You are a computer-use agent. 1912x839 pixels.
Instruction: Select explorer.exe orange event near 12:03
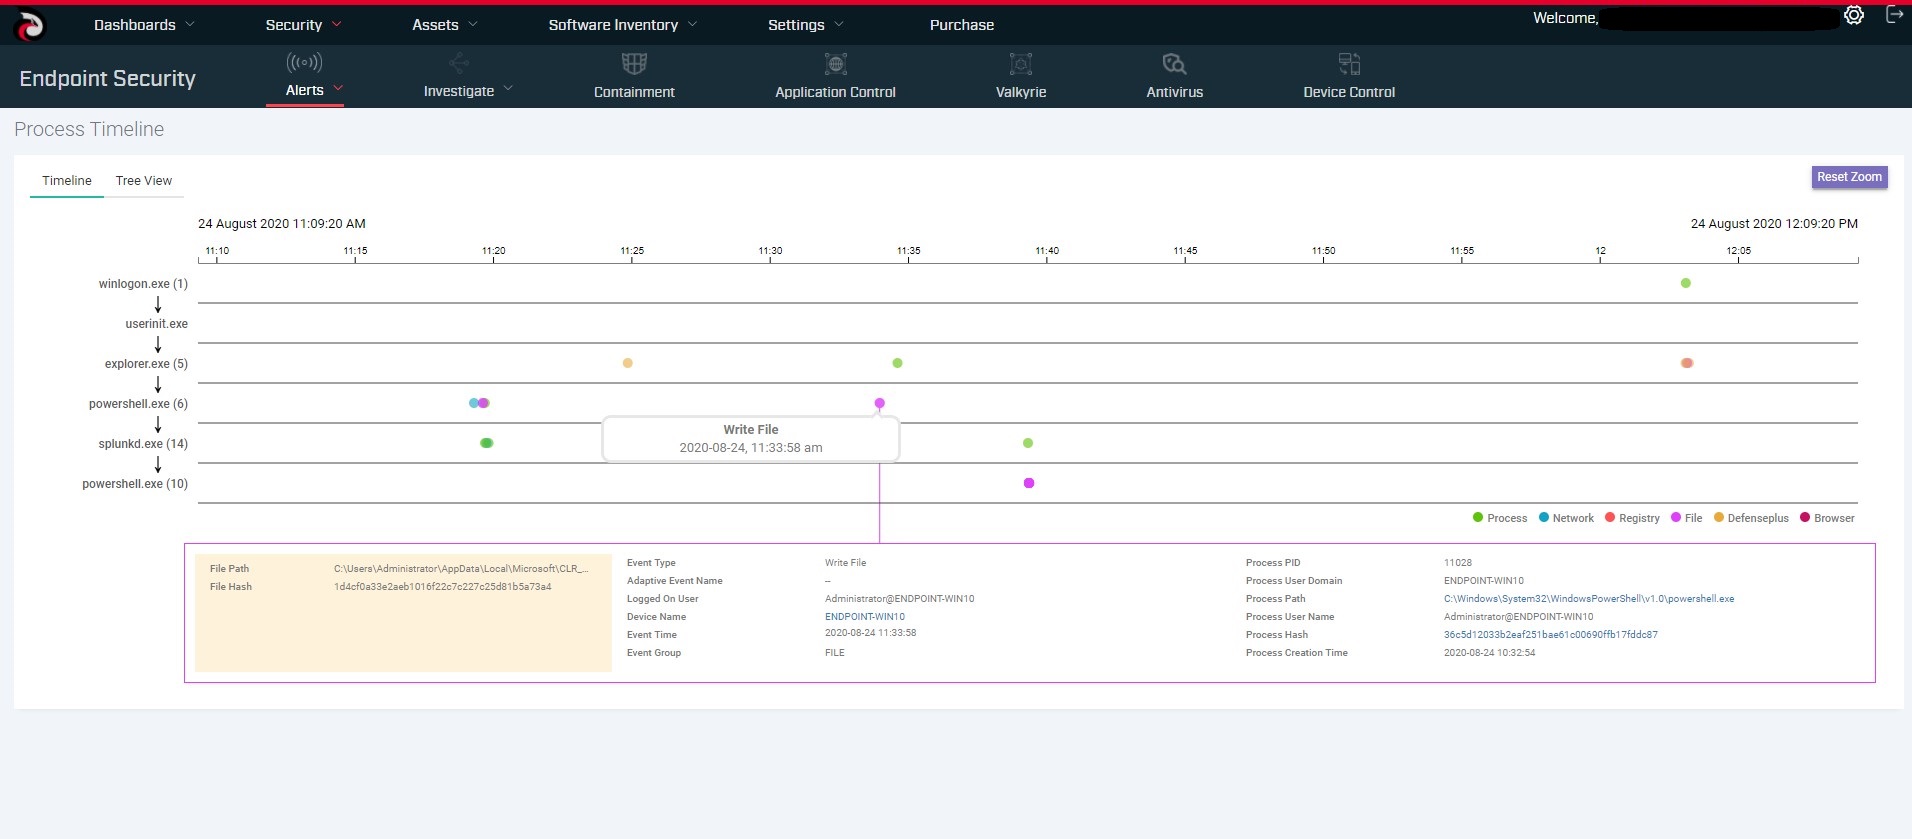point(1686,363)
